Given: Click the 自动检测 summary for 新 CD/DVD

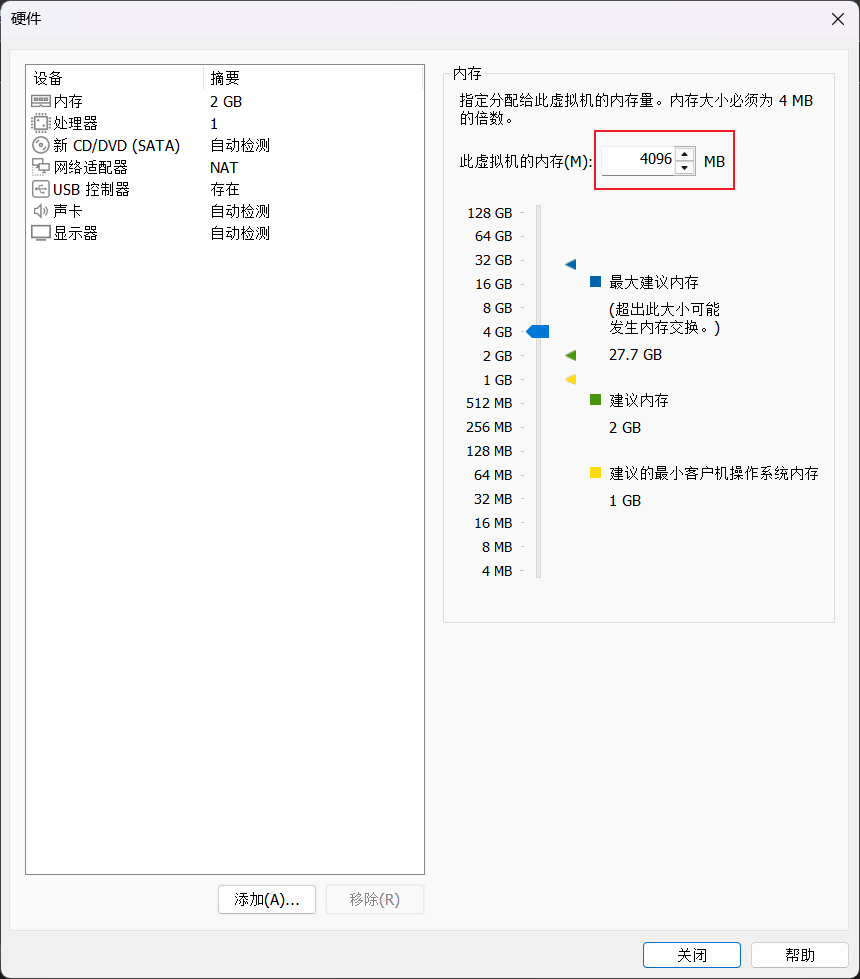Looking at the screenshot, I should [x=240, y=145].
